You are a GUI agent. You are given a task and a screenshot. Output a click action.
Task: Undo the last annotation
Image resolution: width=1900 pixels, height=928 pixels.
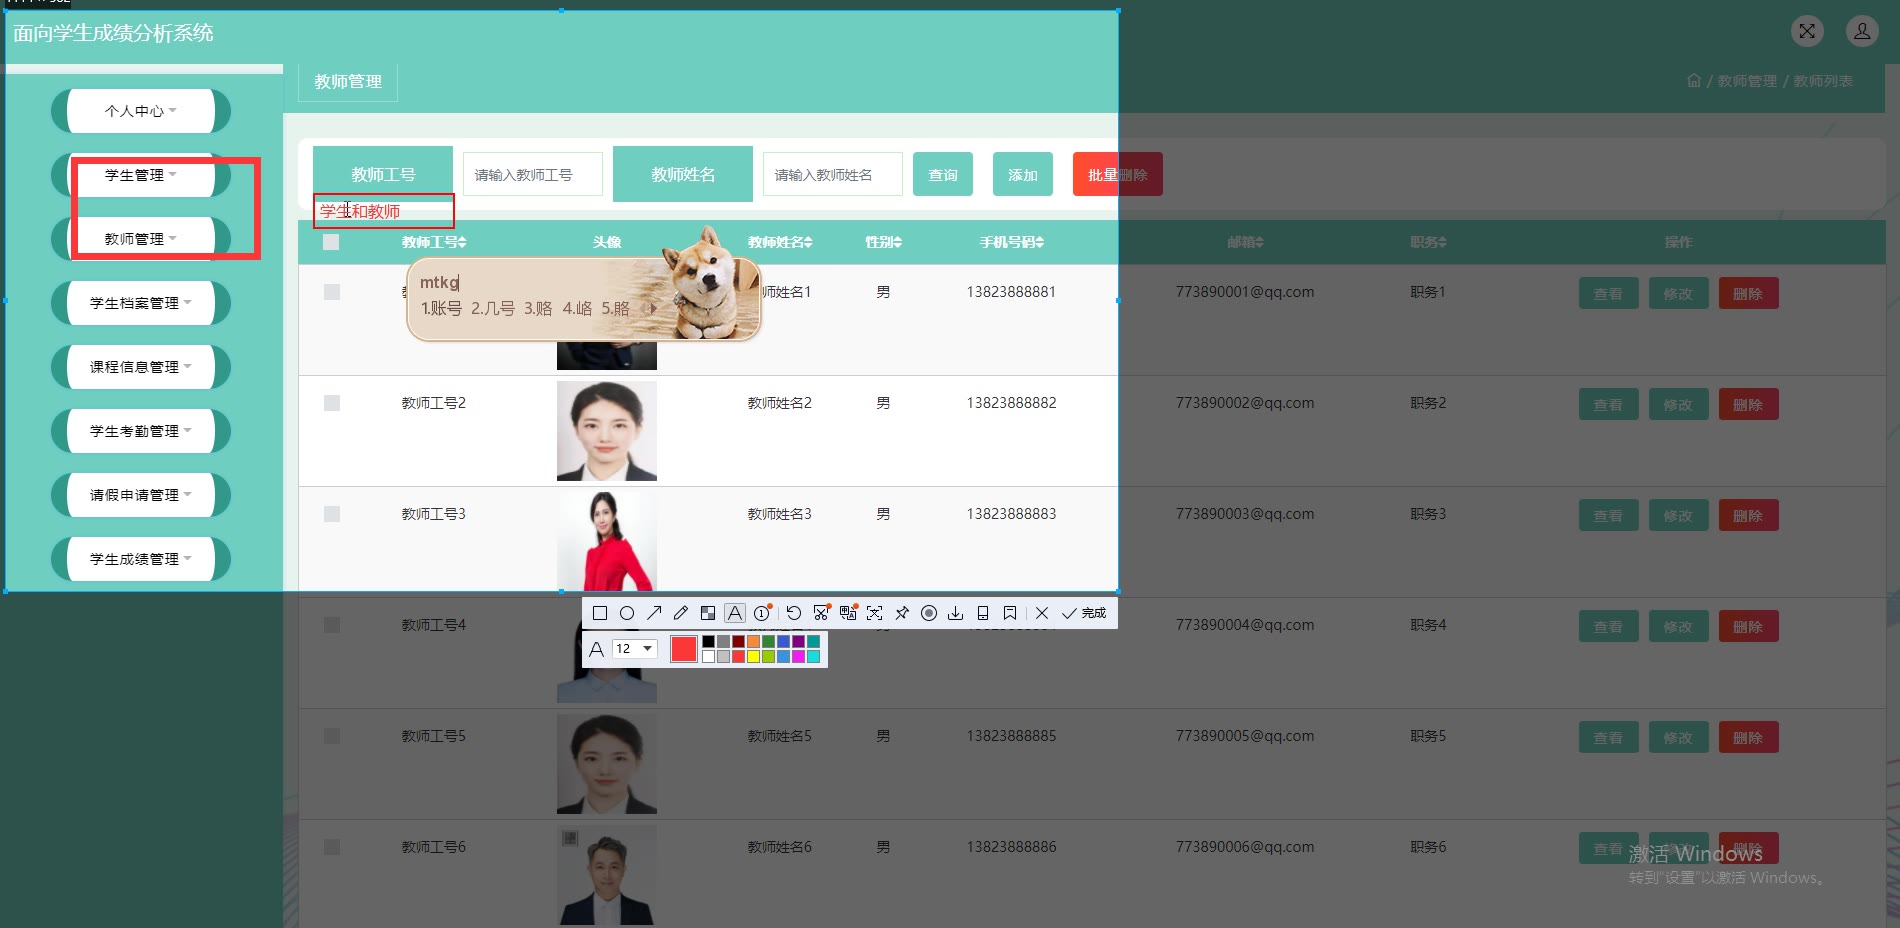[x=794, y=613]
